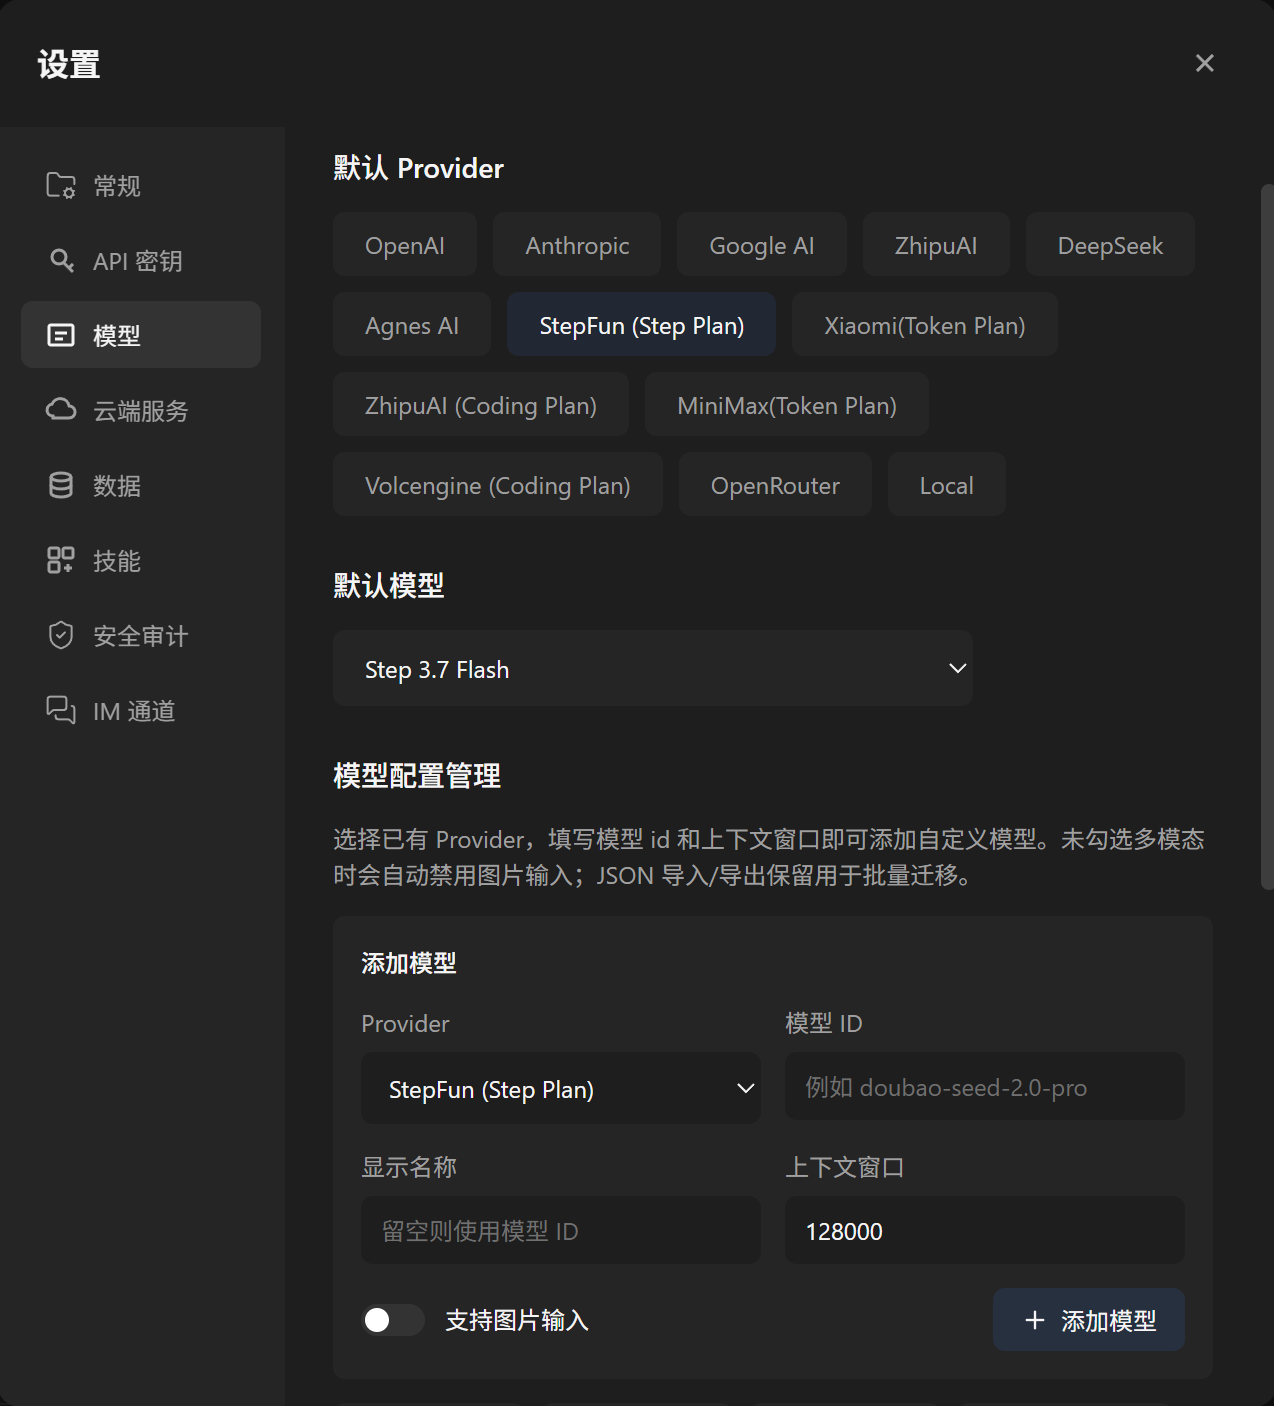Viewport: 1274px width, 1406px height.
Task: Click the skills grid icon
Action: coord(61,560)
